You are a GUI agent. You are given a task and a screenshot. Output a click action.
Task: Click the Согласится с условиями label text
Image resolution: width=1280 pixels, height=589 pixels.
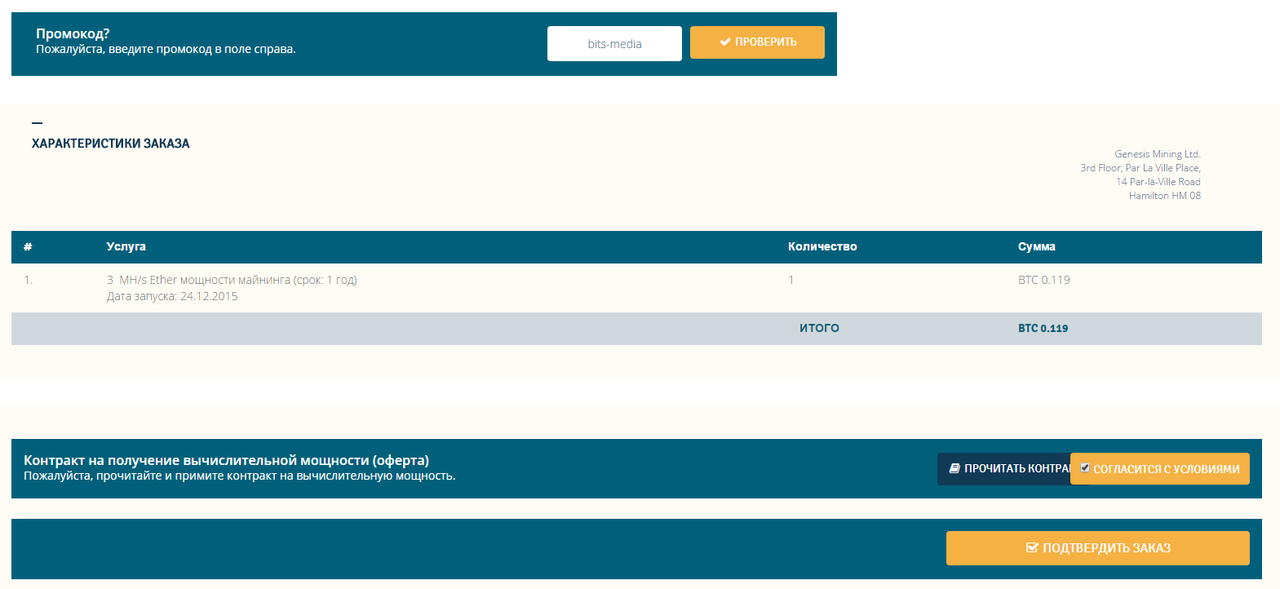pyautogui.click(x=1167, y=469)
